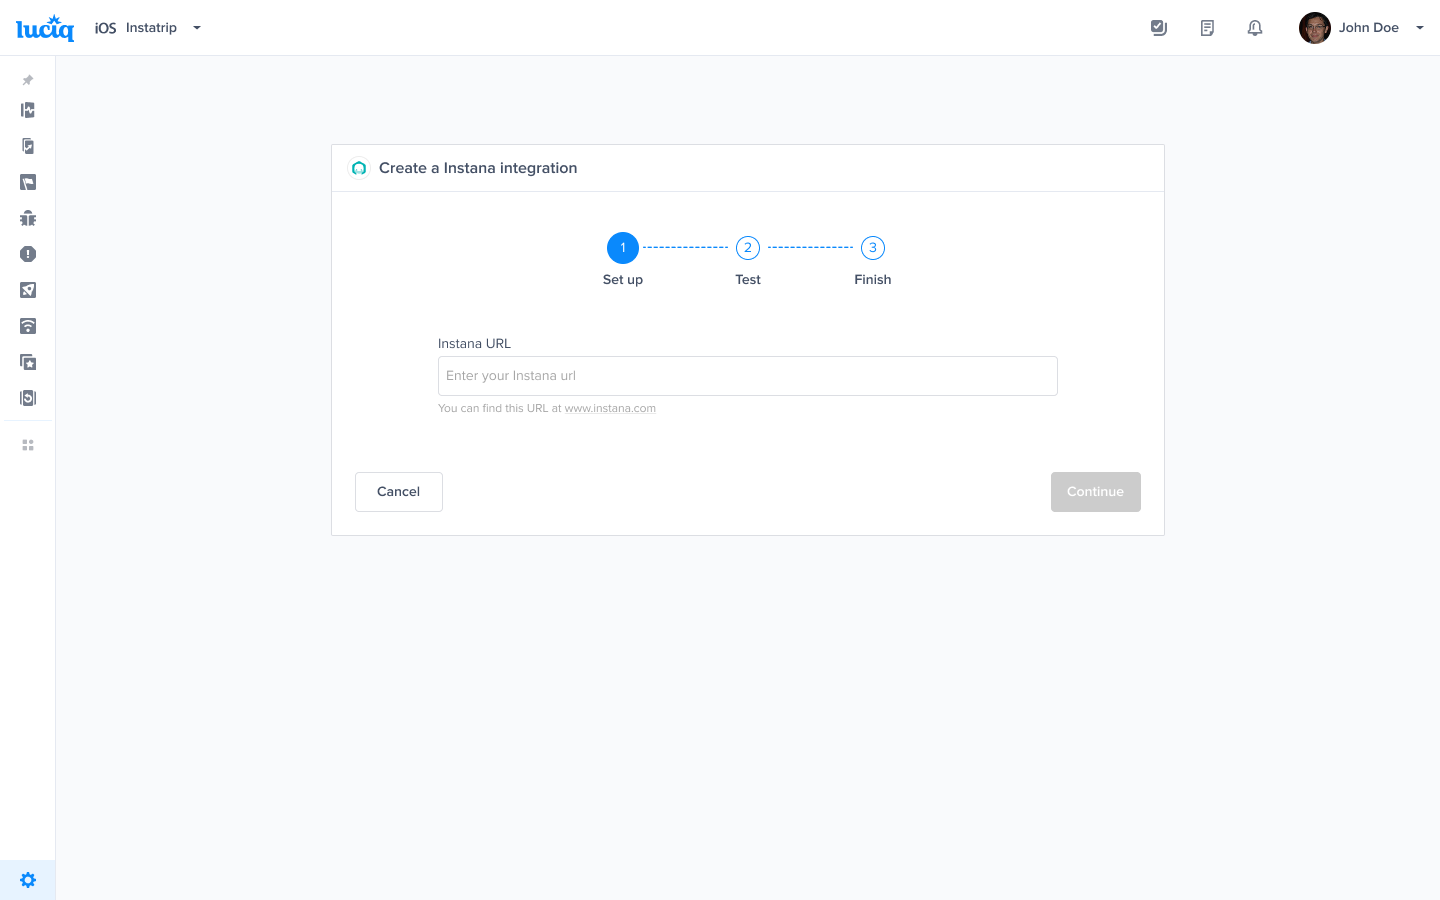Viewport: 1440px width, 900px height.
Task: Click the Cancel button
Action: (x=399, y=492)
